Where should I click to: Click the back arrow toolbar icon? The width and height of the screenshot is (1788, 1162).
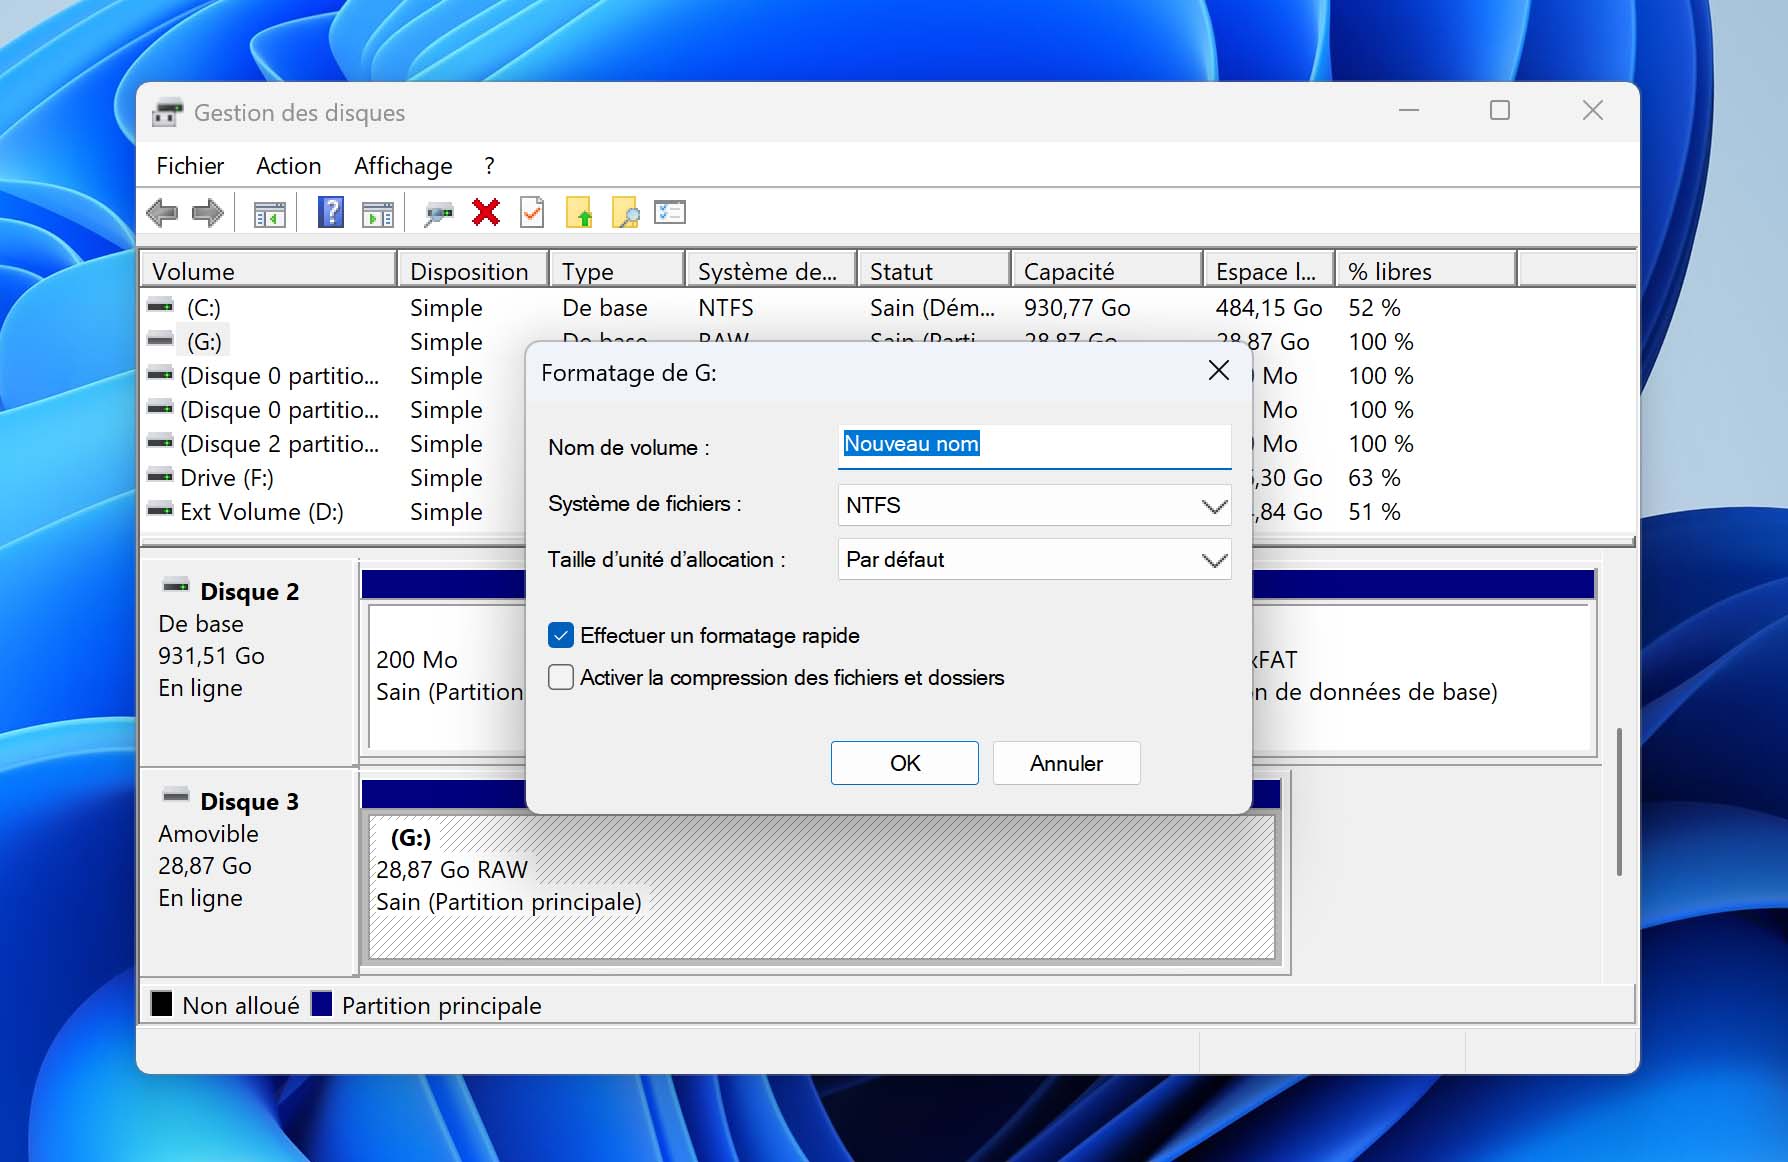162,213
